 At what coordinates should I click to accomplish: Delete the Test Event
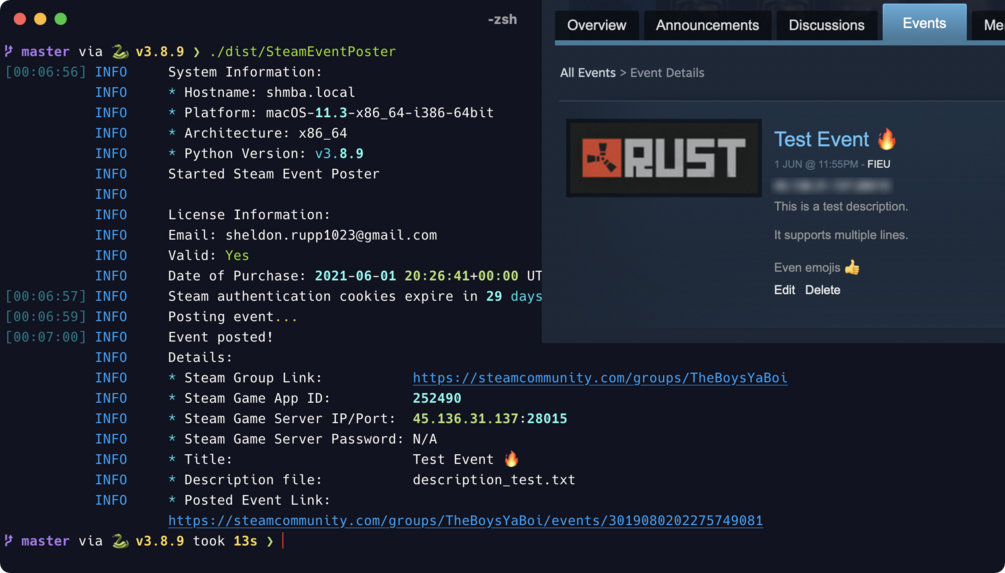click(x=822, y=290)
